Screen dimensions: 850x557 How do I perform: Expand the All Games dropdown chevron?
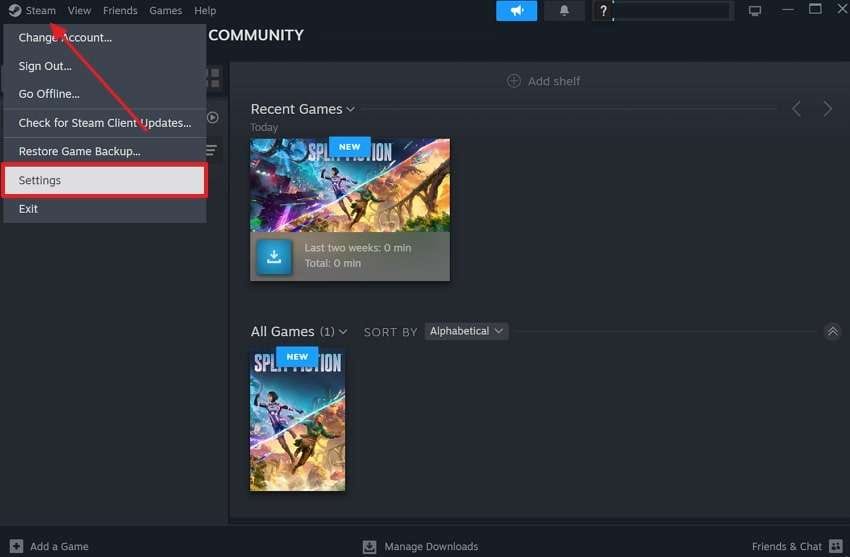[343, 332]
